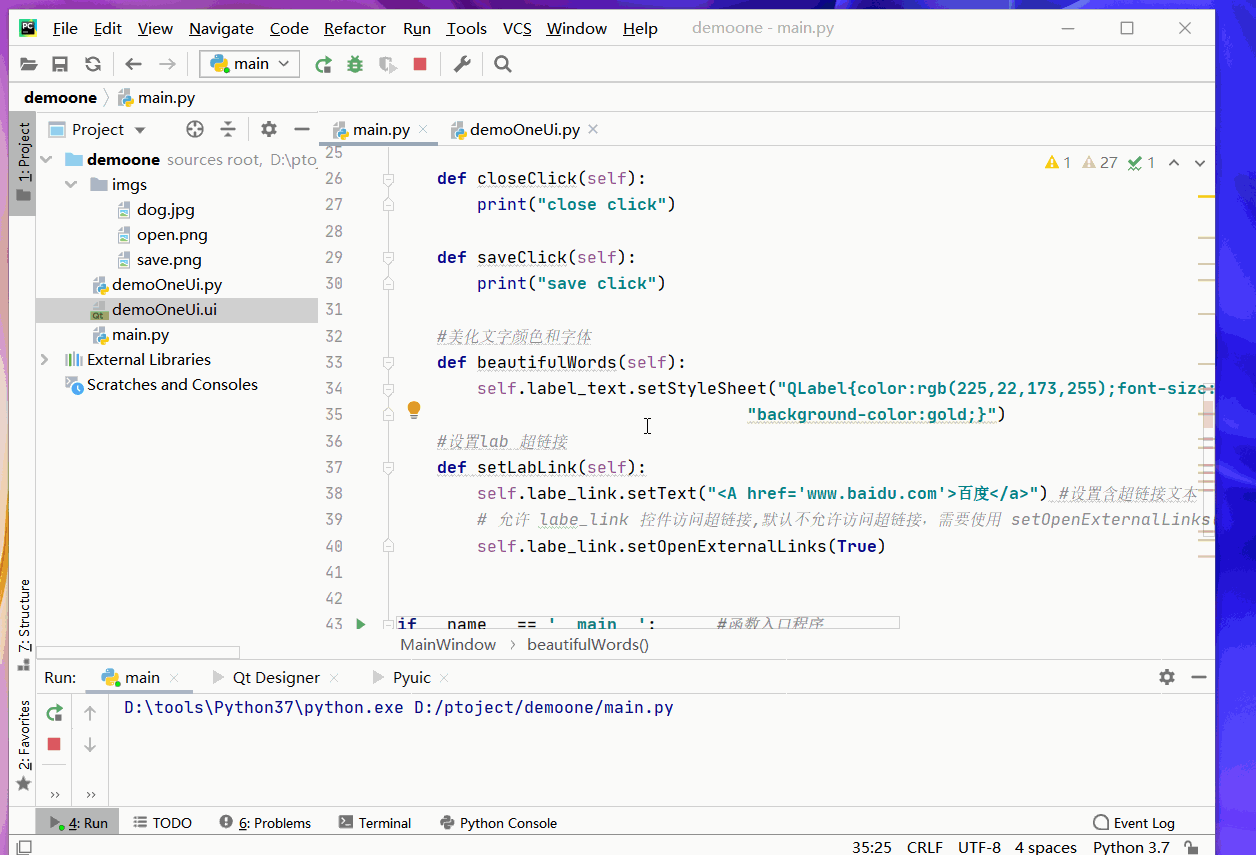Click the 4 spaces indent setting
1256x855 pixels.
pyautogui.click(x=1045, y=847)
